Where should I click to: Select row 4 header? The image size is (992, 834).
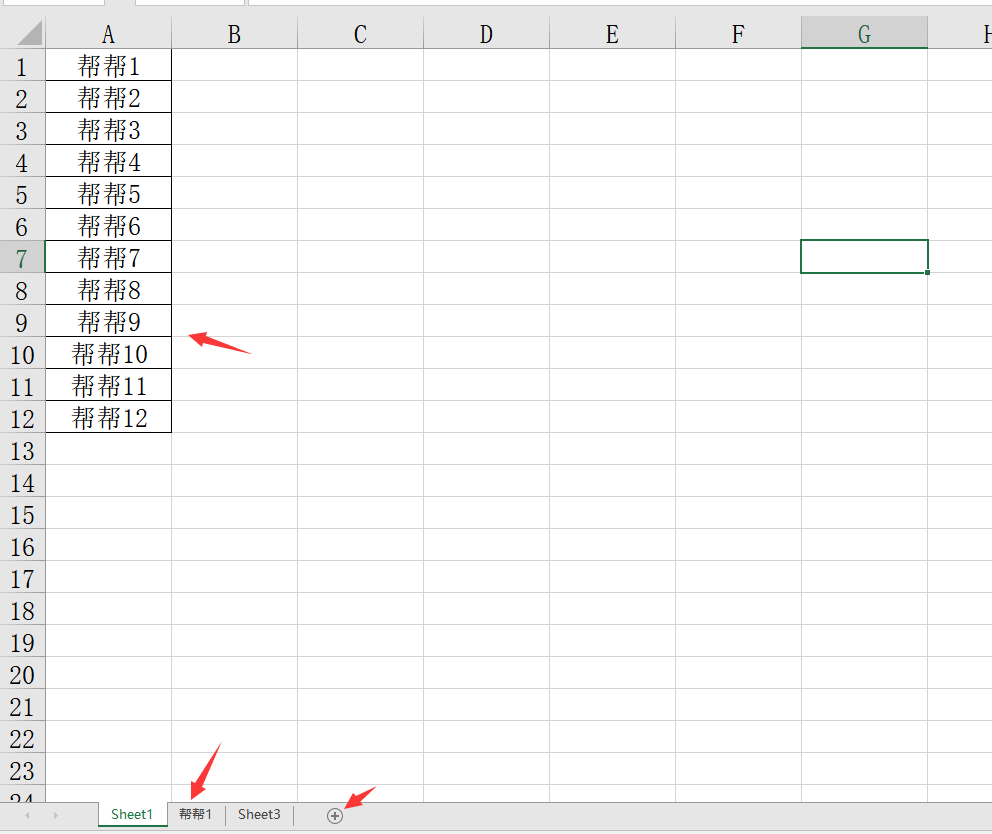22,162
